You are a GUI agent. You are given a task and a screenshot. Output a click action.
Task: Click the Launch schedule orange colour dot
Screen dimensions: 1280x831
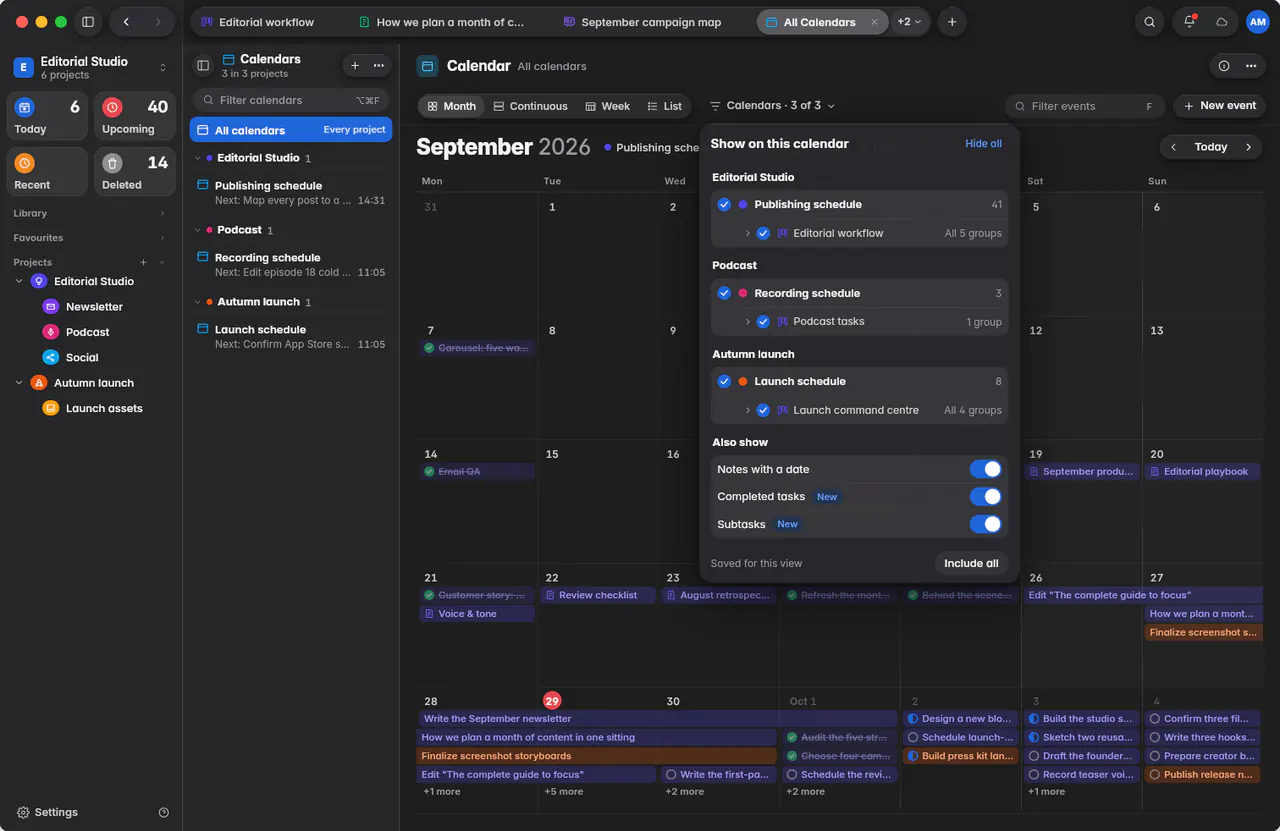742,381
